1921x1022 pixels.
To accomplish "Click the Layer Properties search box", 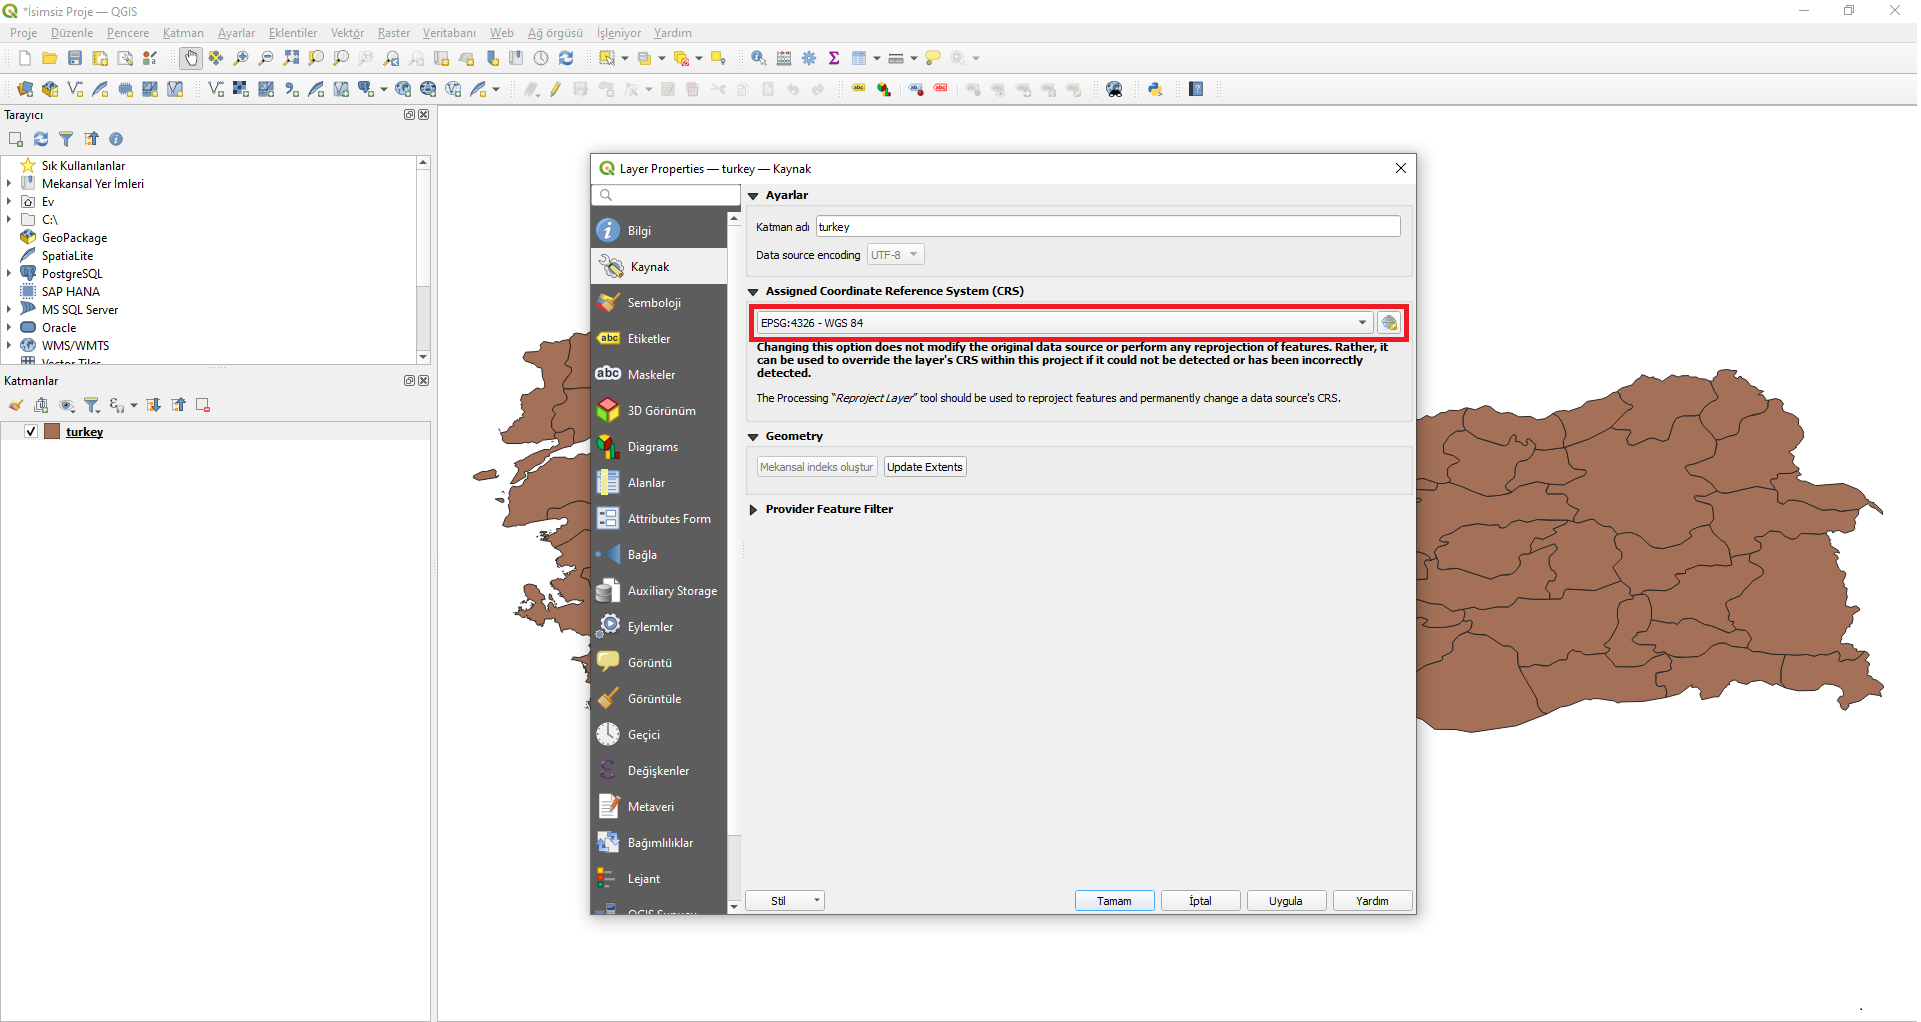I will pyautogui.click(x=665, y=195).
